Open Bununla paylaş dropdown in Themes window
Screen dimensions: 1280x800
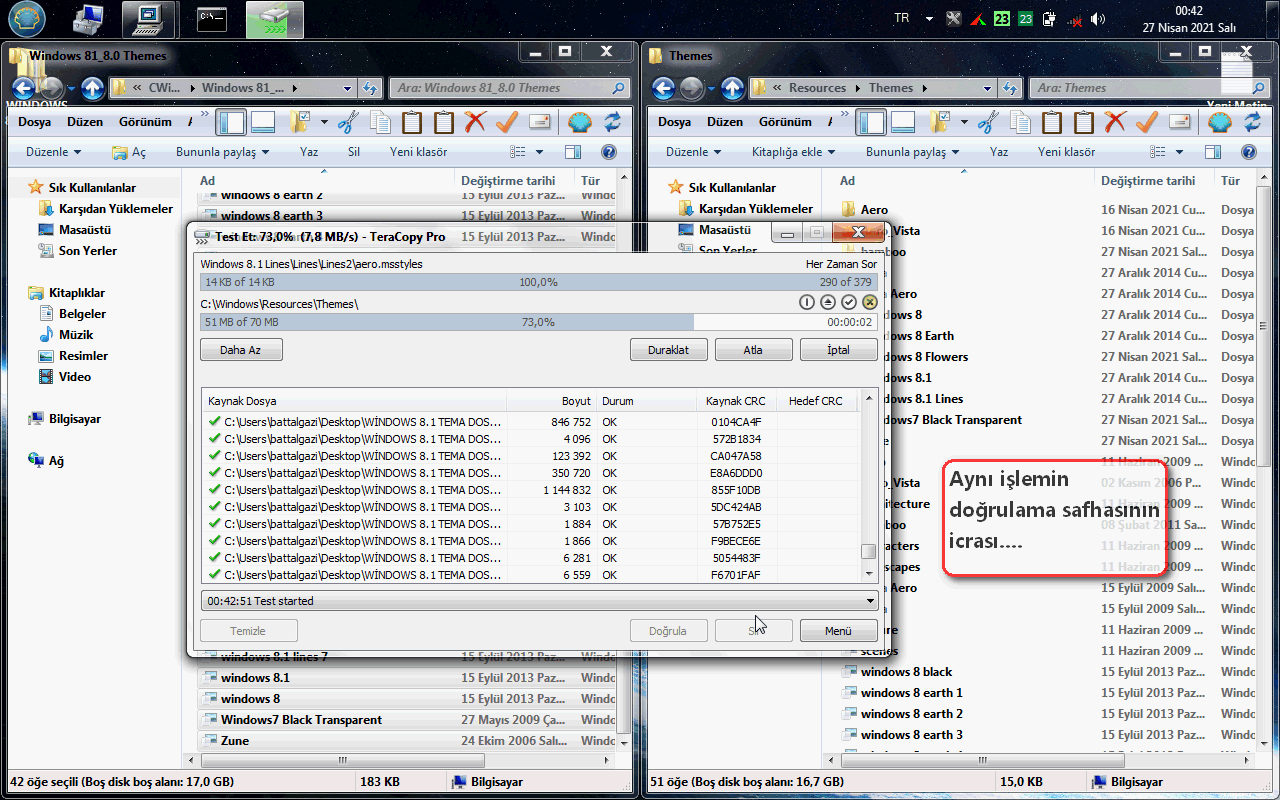pyautogui.click(x=912, y=152)
